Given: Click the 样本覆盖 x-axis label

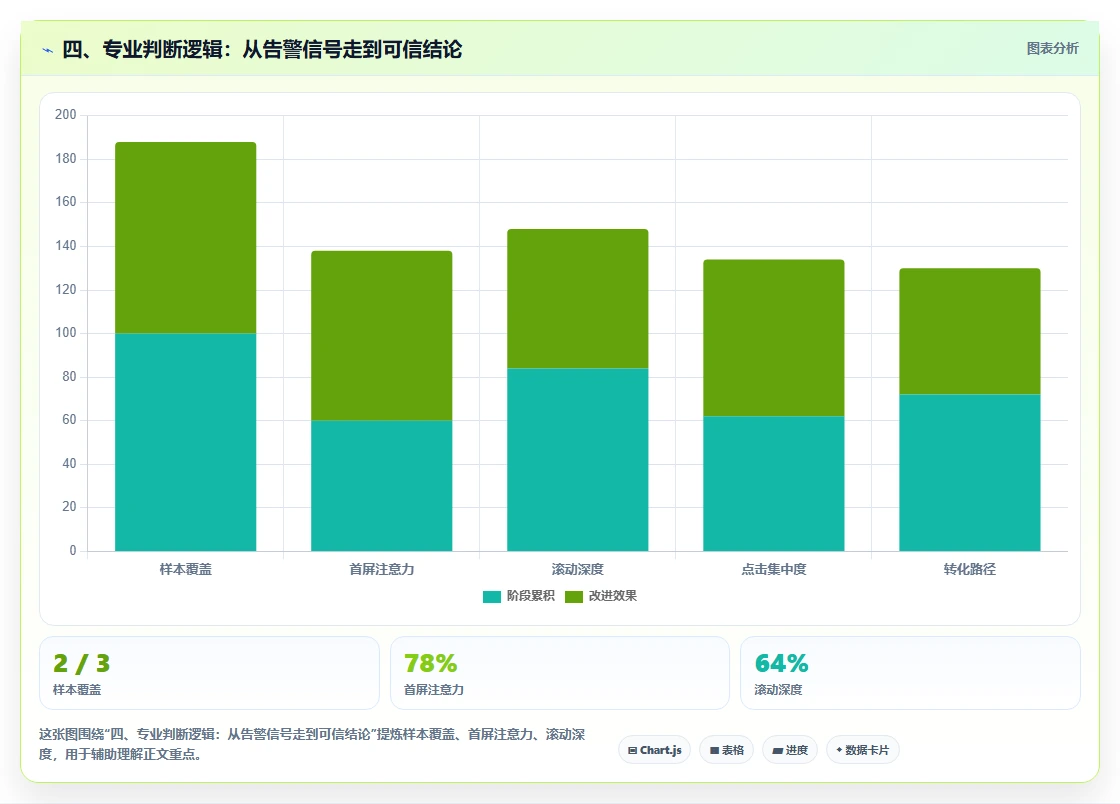Looking at the screenshot, I should [x=186, y=569].
